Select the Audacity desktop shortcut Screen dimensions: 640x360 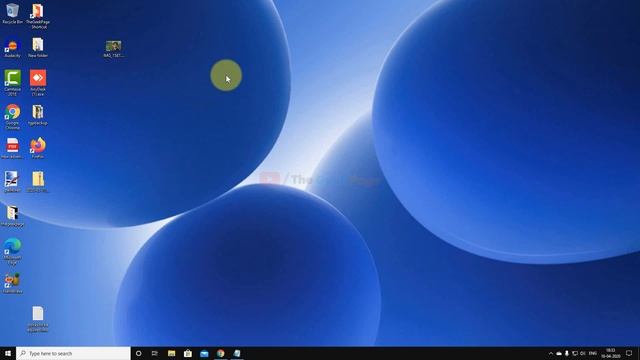coord(12,48)
